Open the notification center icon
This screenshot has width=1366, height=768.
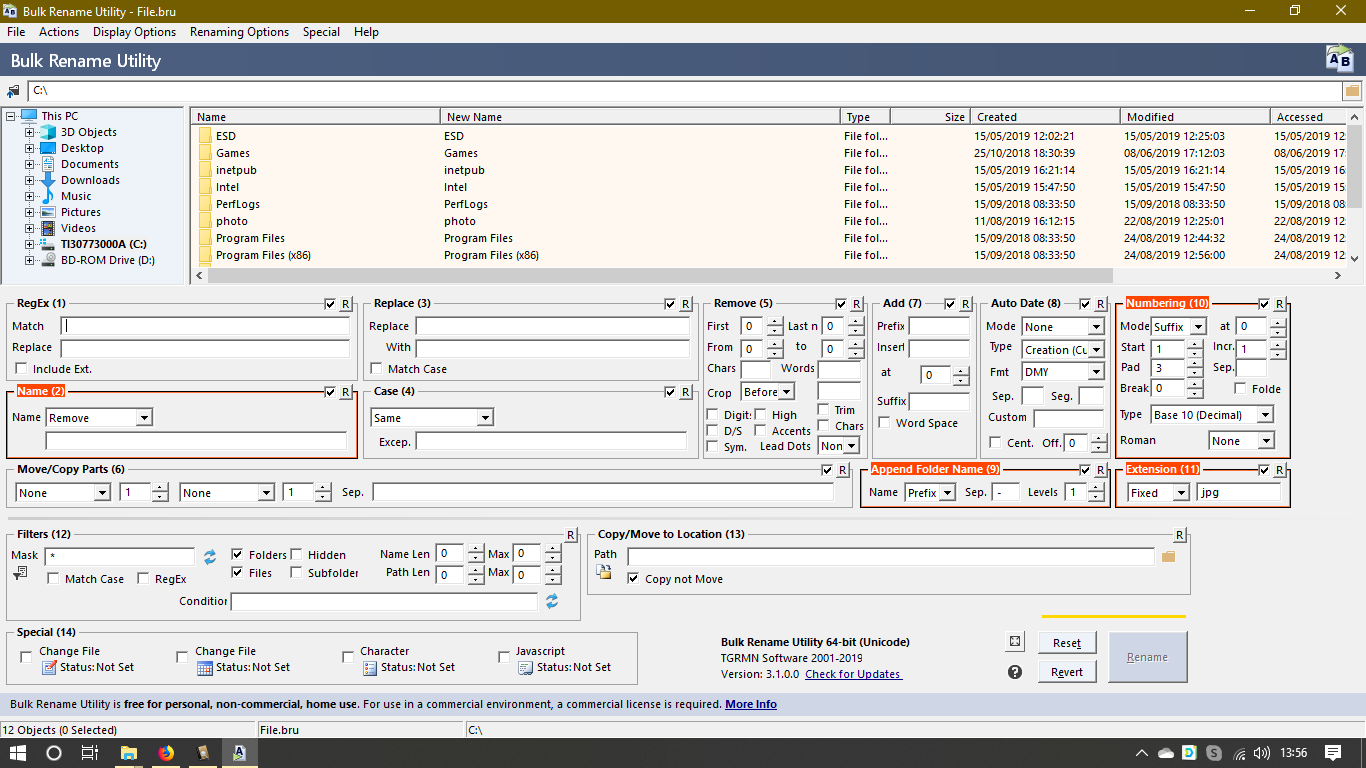click(1333, 753)
